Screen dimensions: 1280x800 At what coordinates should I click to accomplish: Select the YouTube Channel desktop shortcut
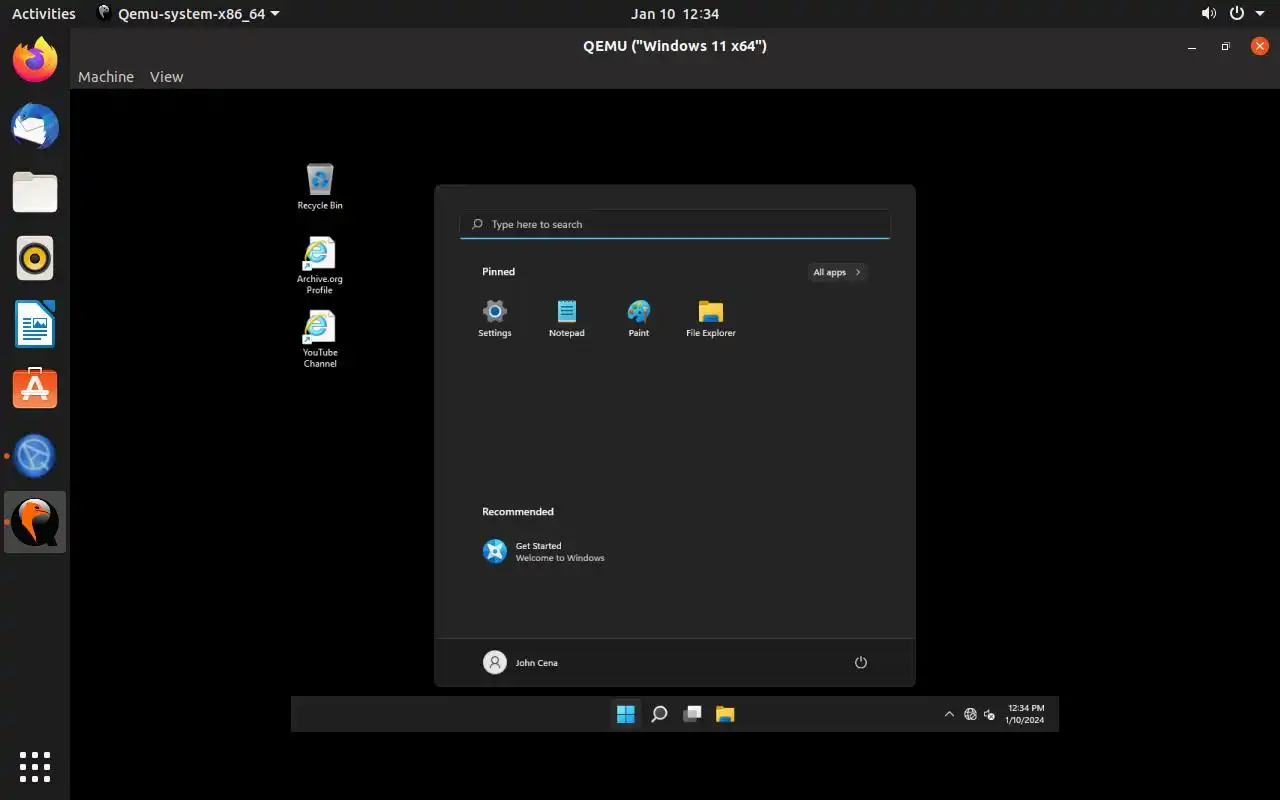click(x=320, y=340)
